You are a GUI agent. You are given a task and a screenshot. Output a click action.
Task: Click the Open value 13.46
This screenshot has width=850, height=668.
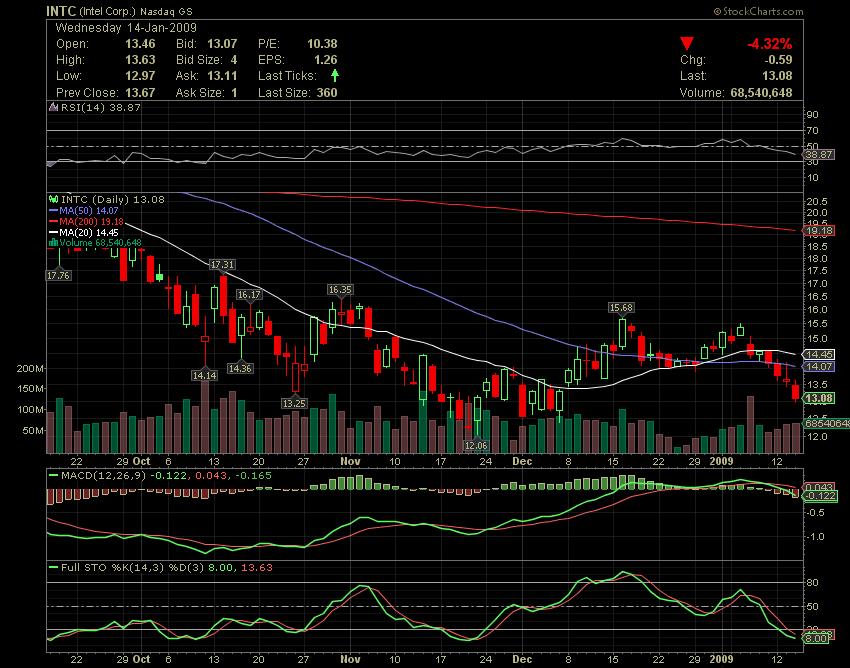140,44
